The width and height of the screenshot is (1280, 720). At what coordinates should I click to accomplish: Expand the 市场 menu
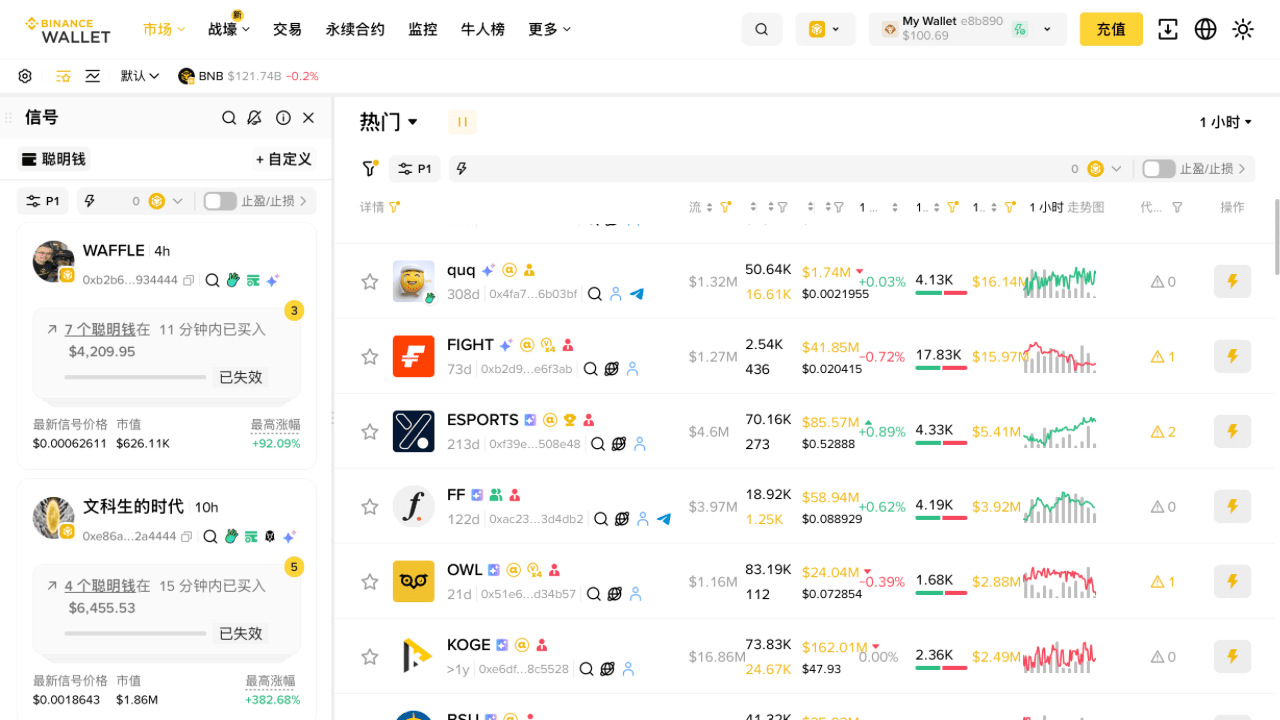tap(164, 29)
